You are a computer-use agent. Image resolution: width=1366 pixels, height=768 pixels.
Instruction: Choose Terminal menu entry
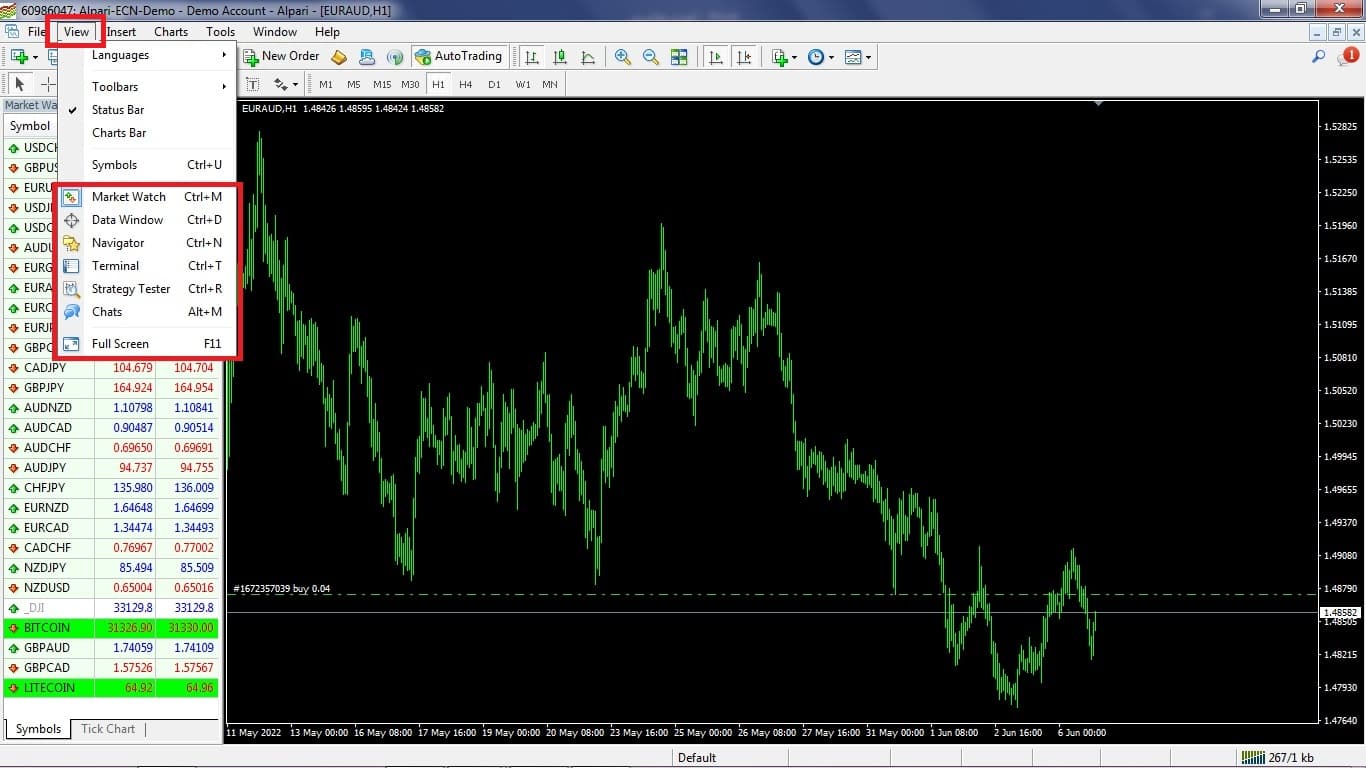(x=148, y=266)
